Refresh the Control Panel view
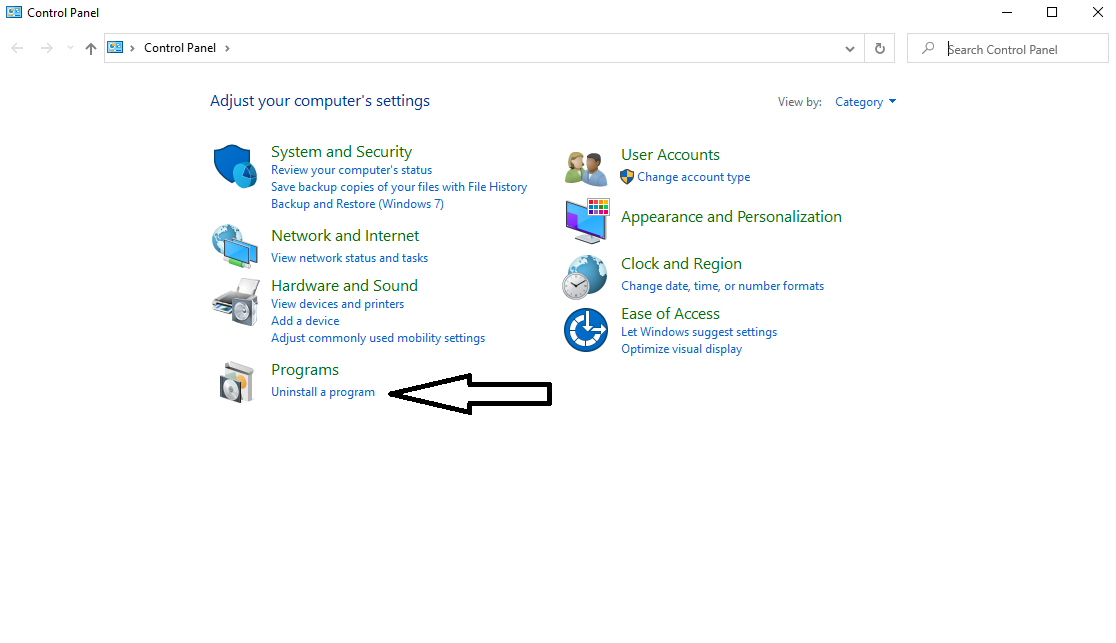 coord(880,48)
